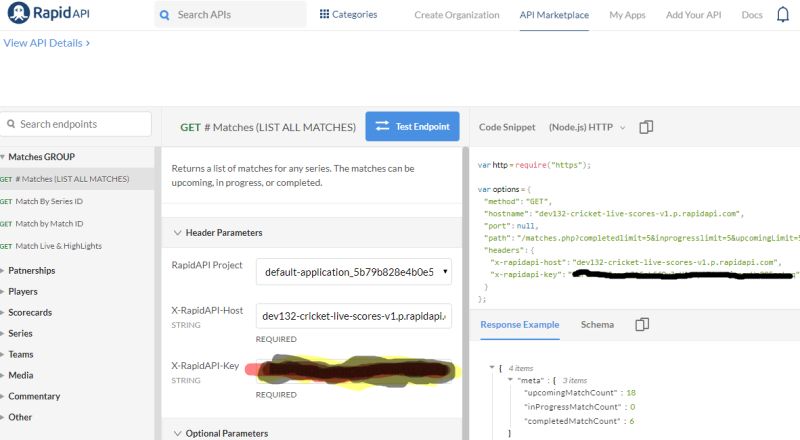Click the X-RapidAPI-Key input field
800x440 pixels.
[x=354, y=371]
